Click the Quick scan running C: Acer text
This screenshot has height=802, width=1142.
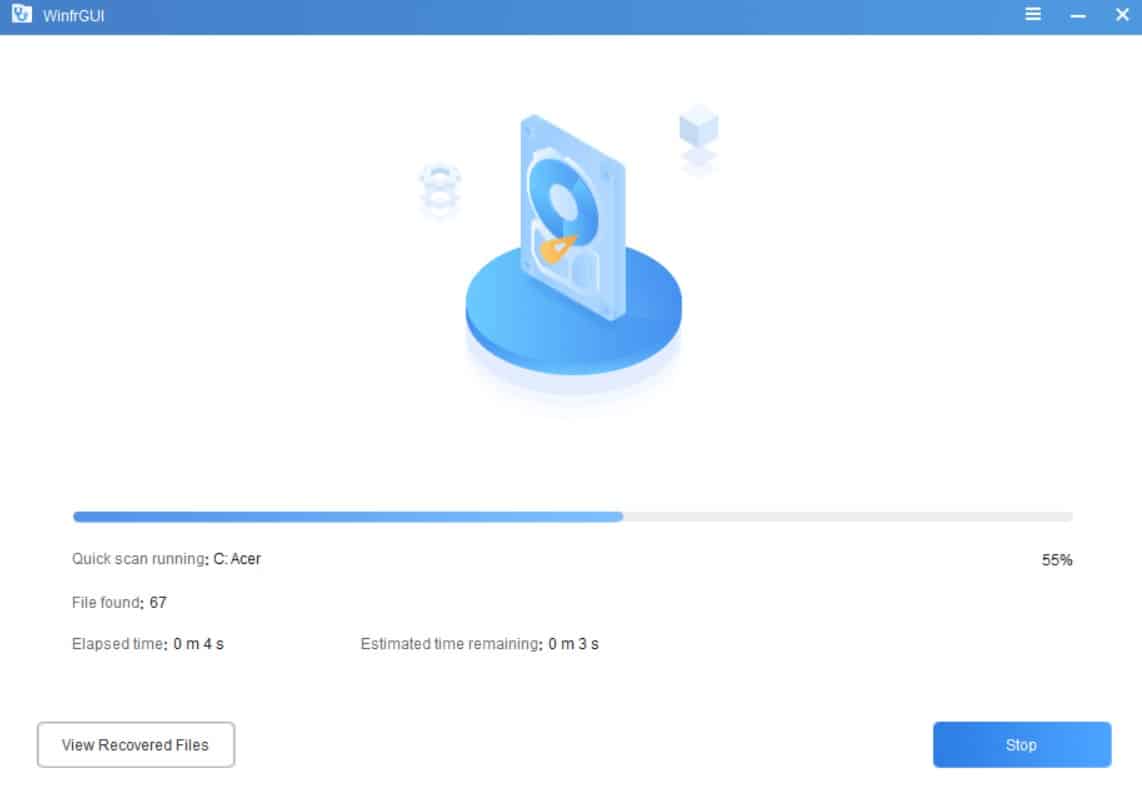pyautogui.click(x=166, y=559)
